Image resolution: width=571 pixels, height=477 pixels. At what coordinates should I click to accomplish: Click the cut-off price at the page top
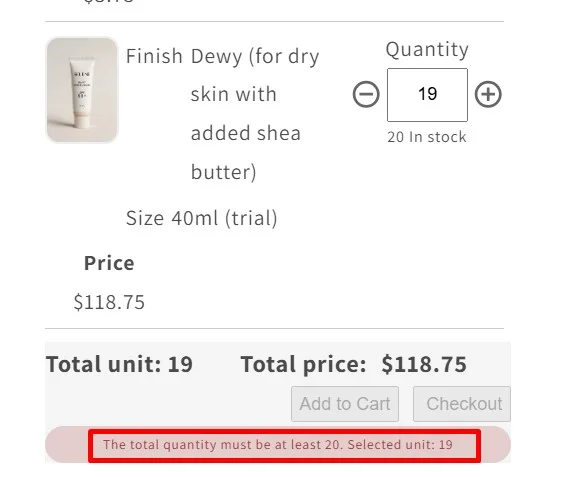tap(109, 1)
